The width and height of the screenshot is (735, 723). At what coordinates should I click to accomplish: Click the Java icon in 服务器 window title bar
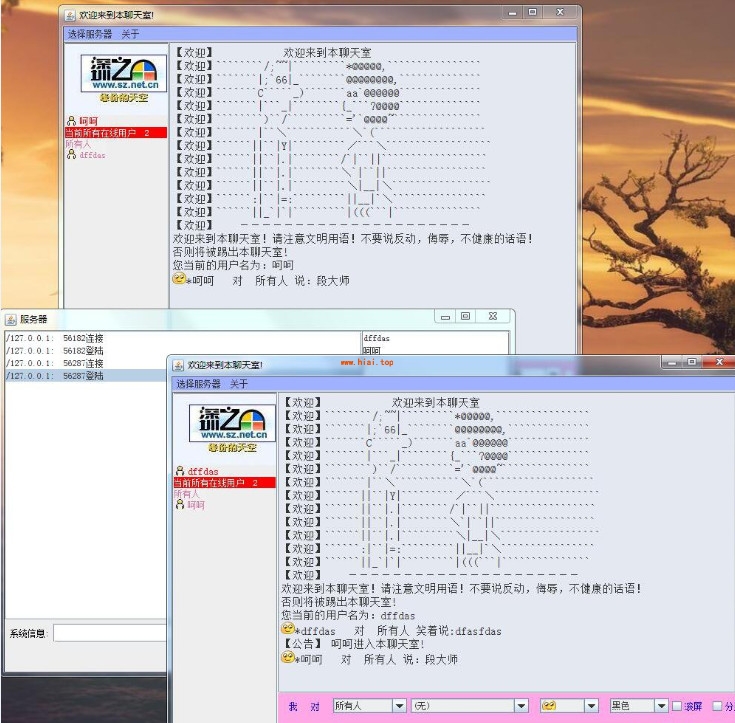[10, 320]
